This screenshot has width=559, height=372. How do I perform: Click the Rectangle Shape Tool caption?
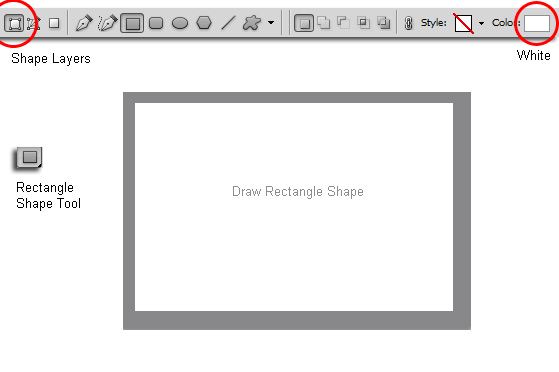pos(48,195)
